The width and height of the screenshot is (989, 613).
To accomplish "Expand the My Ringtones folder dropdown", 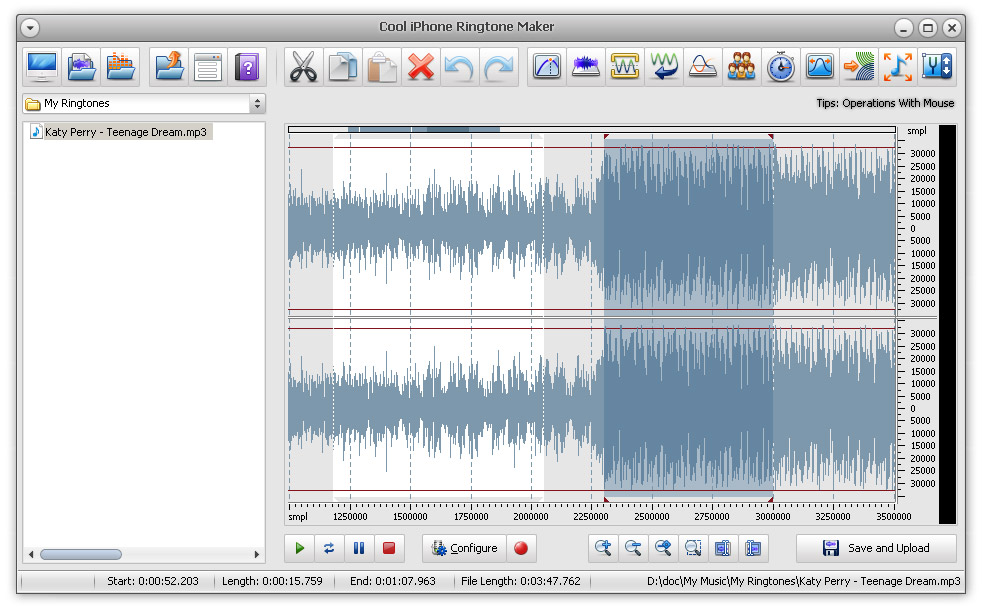I will coord(257,103).
